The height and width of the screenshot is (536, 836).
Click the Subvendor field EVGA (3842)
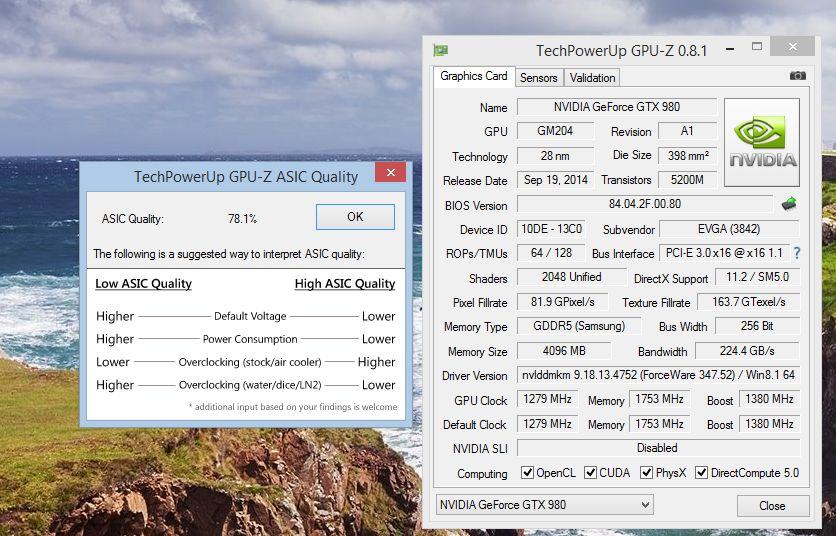coord(729,229)
